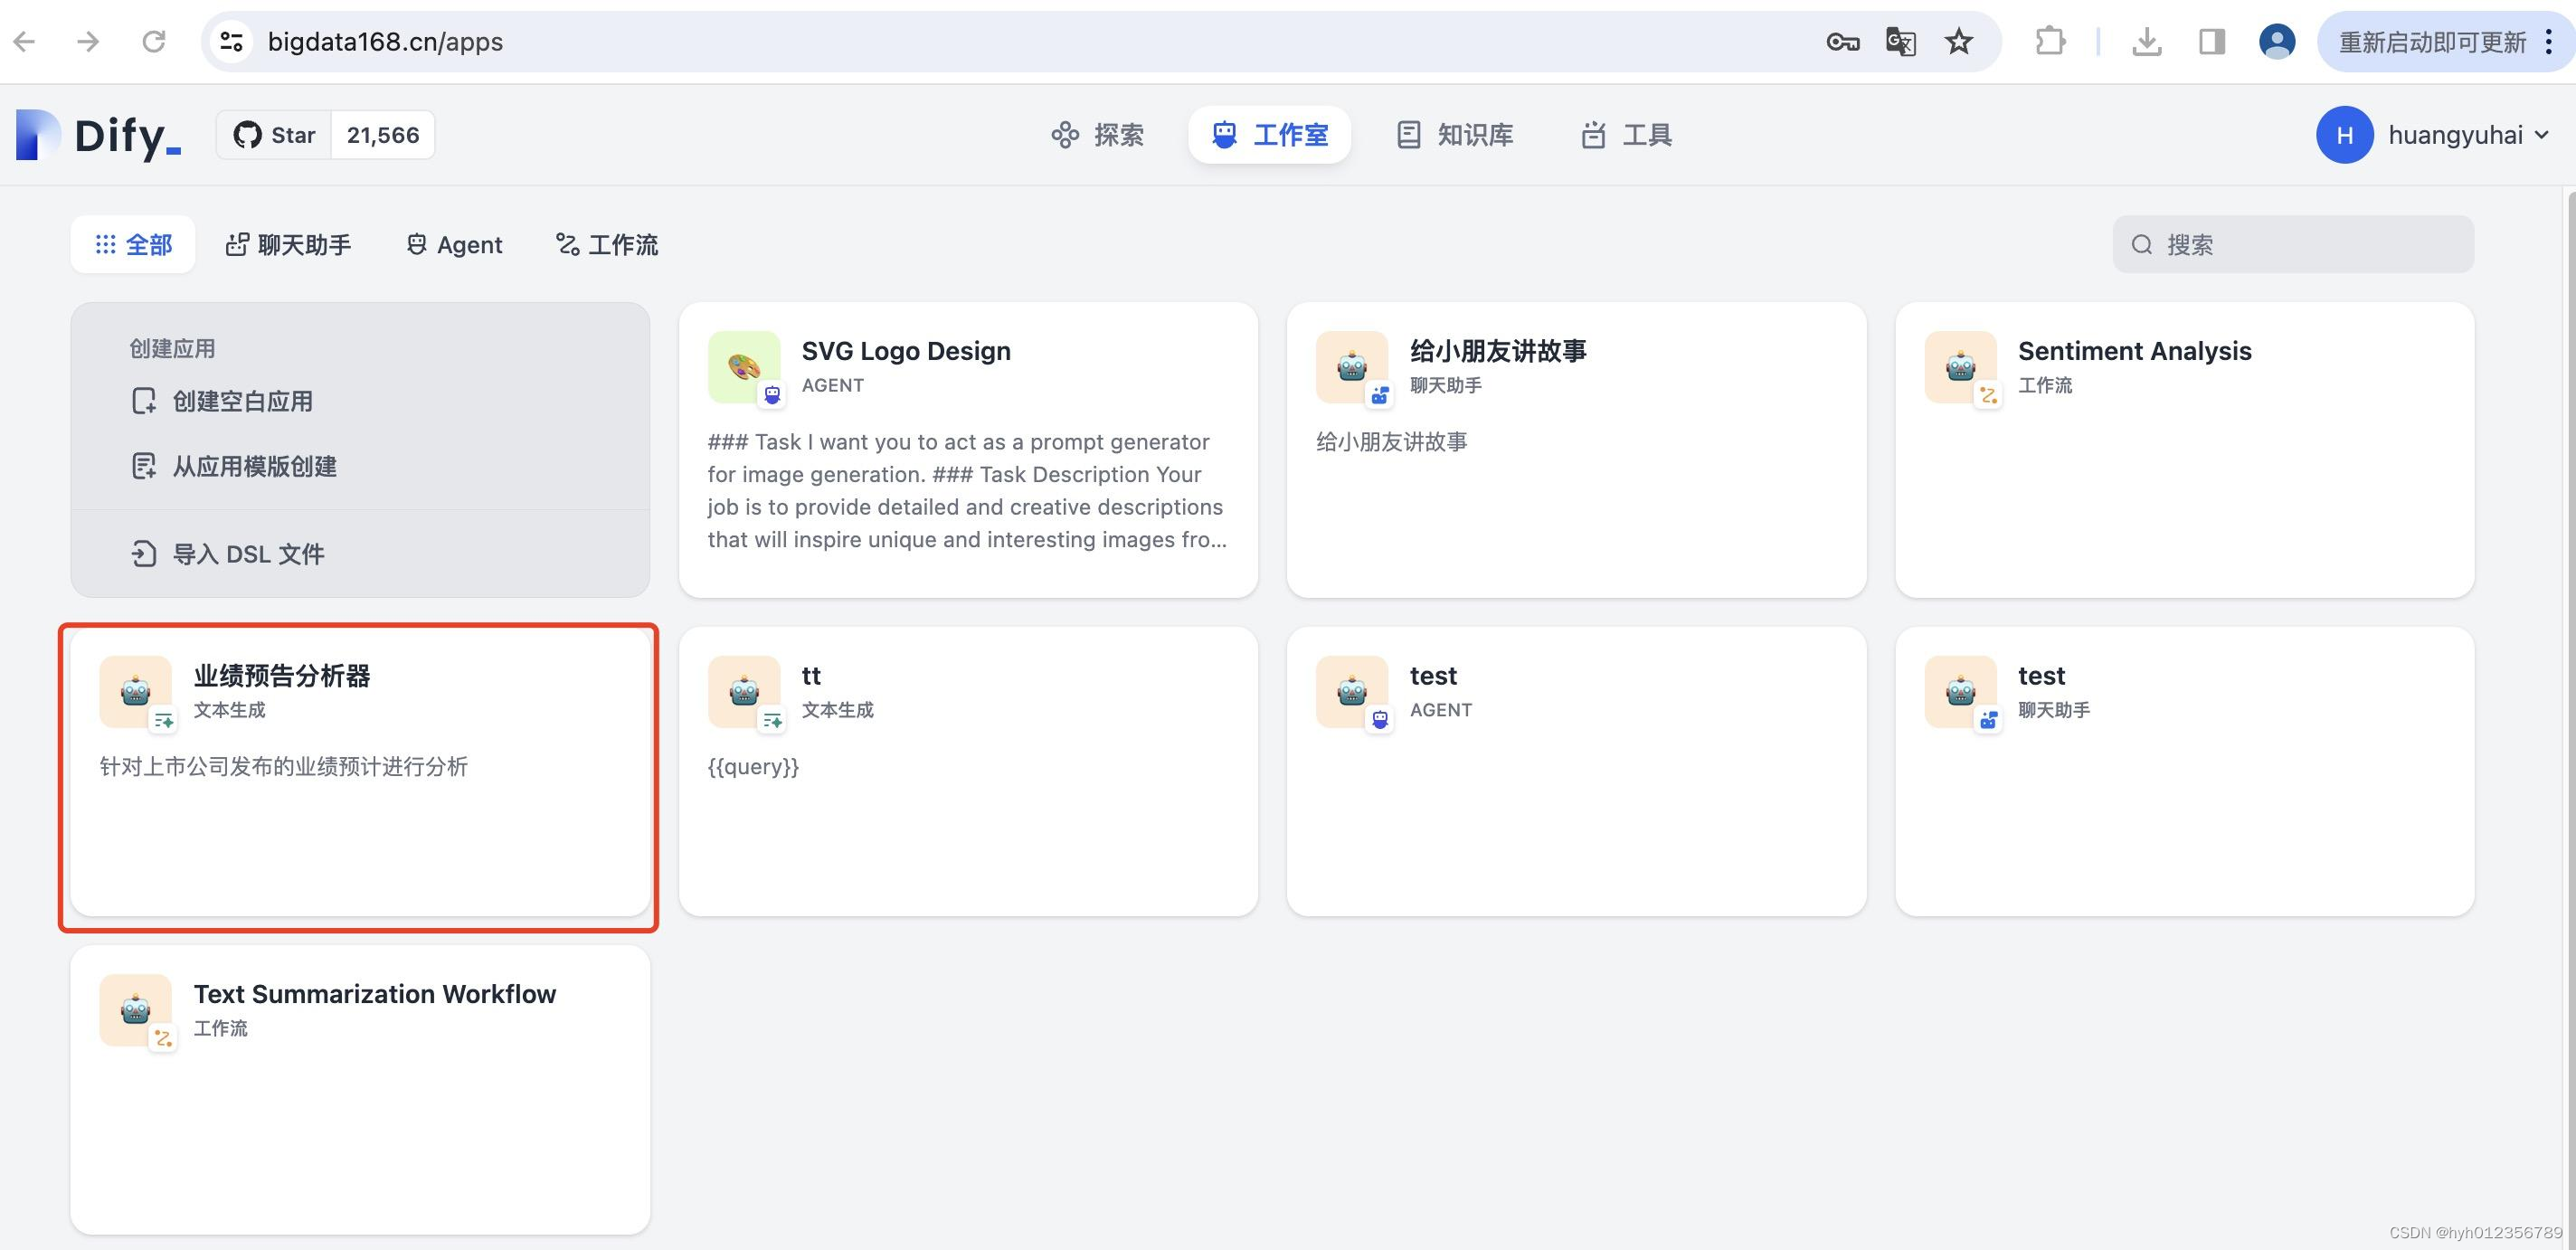Open the 业绩预告分析器 app card
The height and width of the screenshot is (1250, 2576).
pos(359,775)
